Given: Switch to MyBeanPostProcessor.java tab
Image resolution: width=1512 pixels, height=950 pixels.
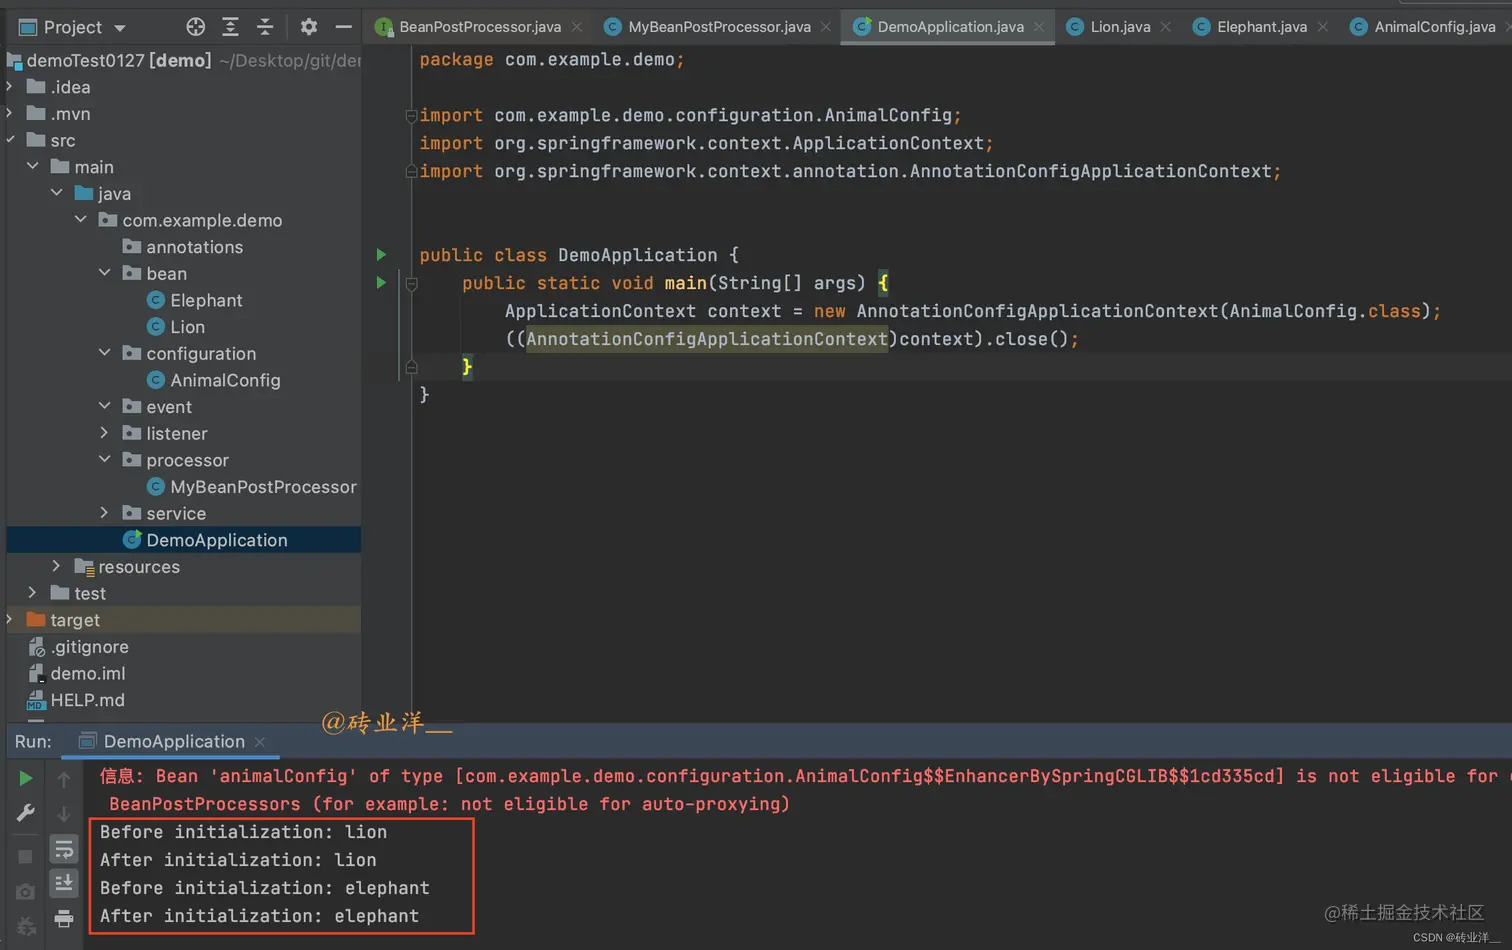Looking at the screenshot, I should tap(719, 27).
